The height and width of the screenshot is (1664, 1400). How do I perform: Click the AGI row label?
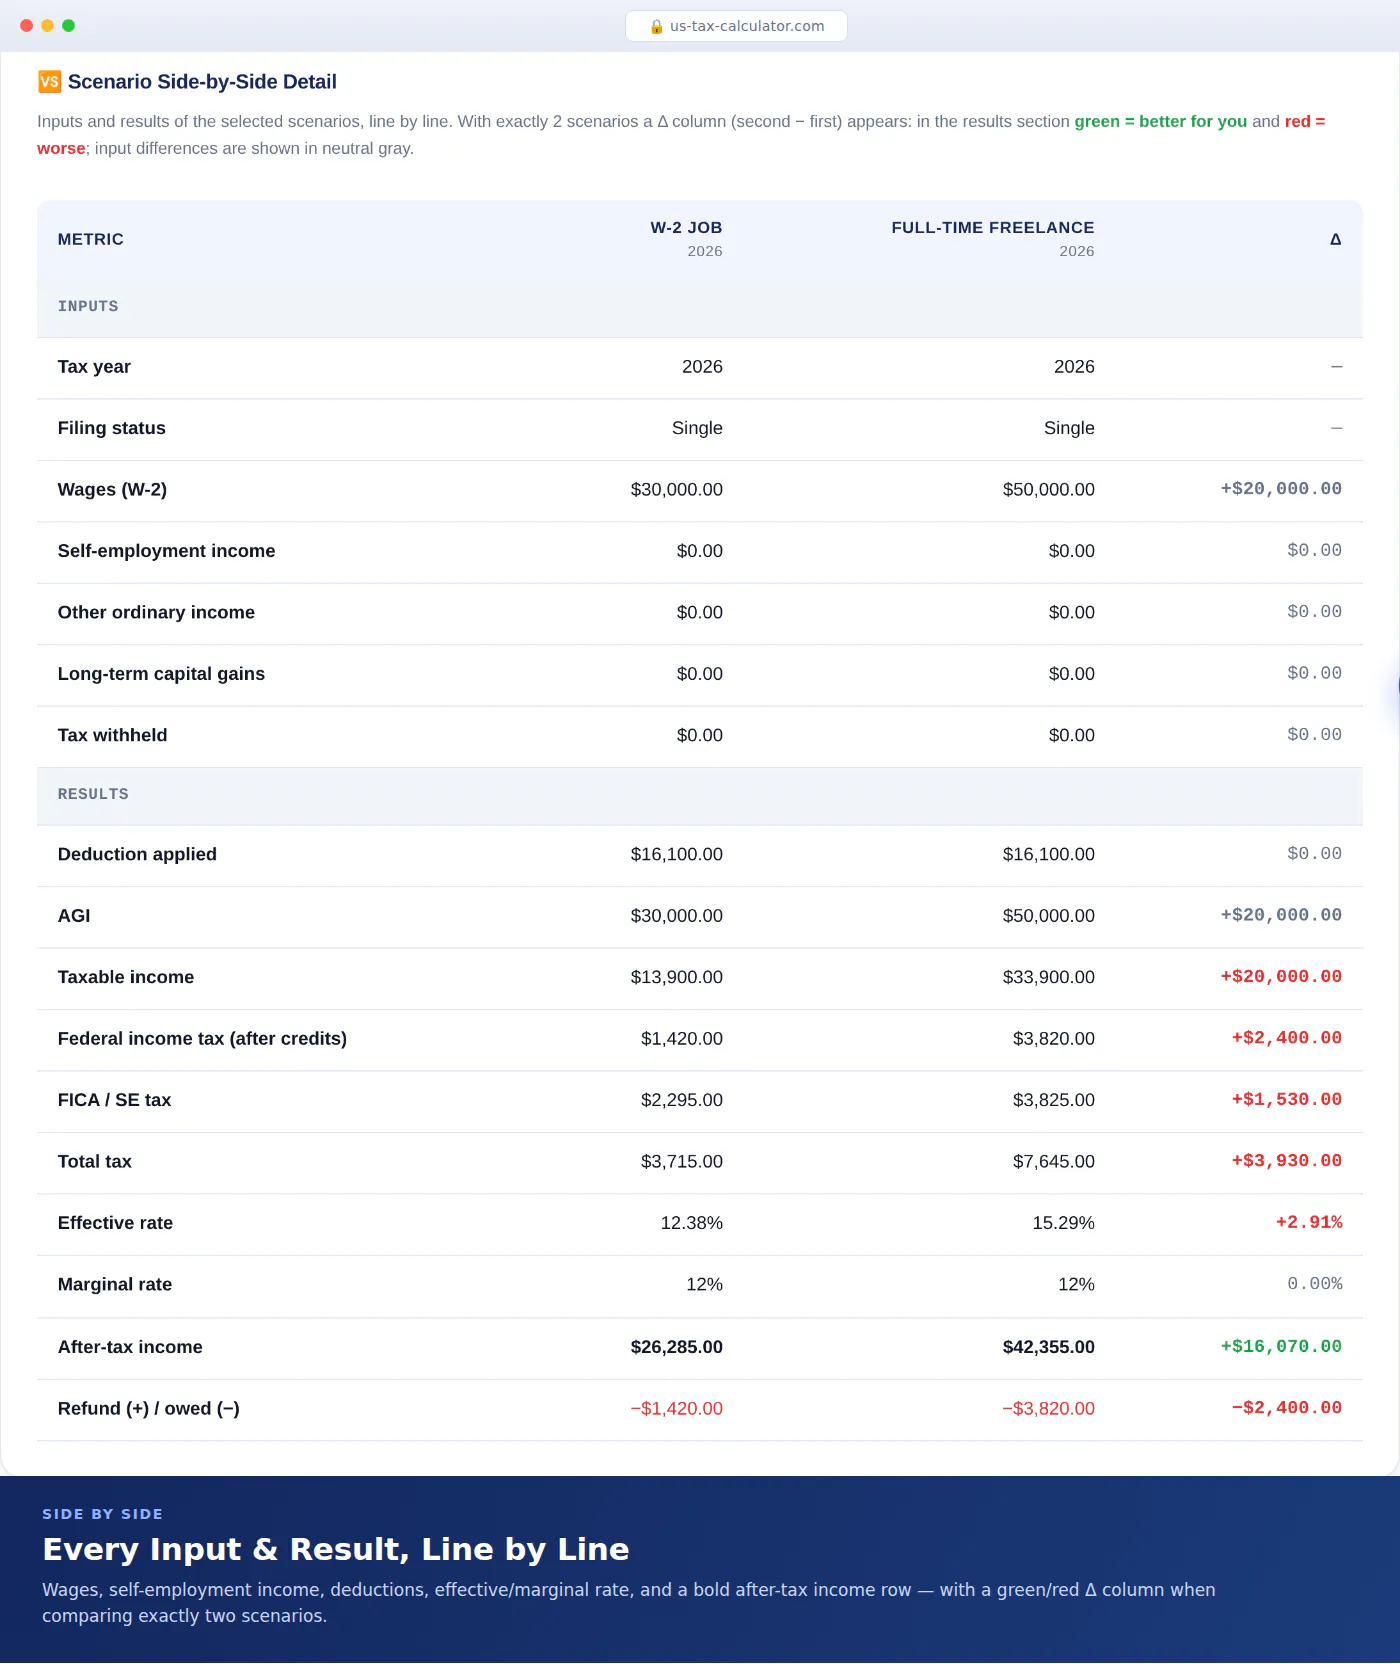click(74, 916)
